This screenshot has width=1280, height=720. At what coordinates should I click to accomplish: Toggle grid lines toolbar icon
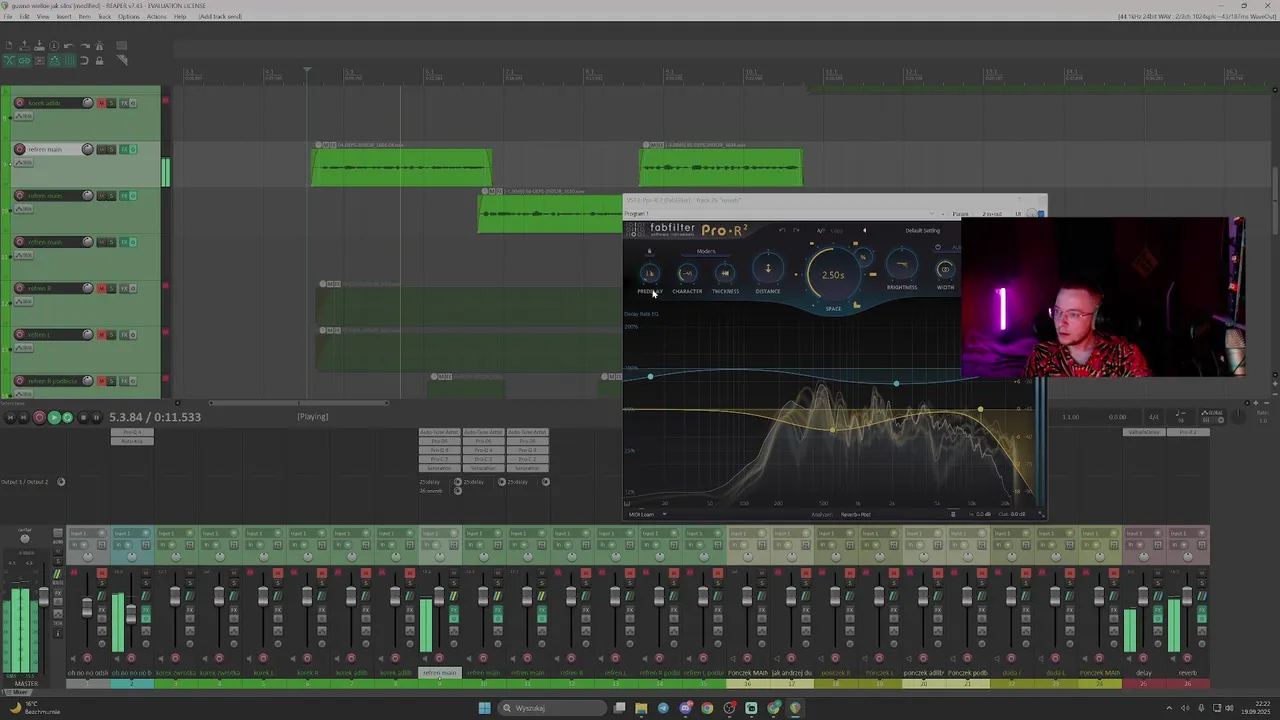coord(69,60)
